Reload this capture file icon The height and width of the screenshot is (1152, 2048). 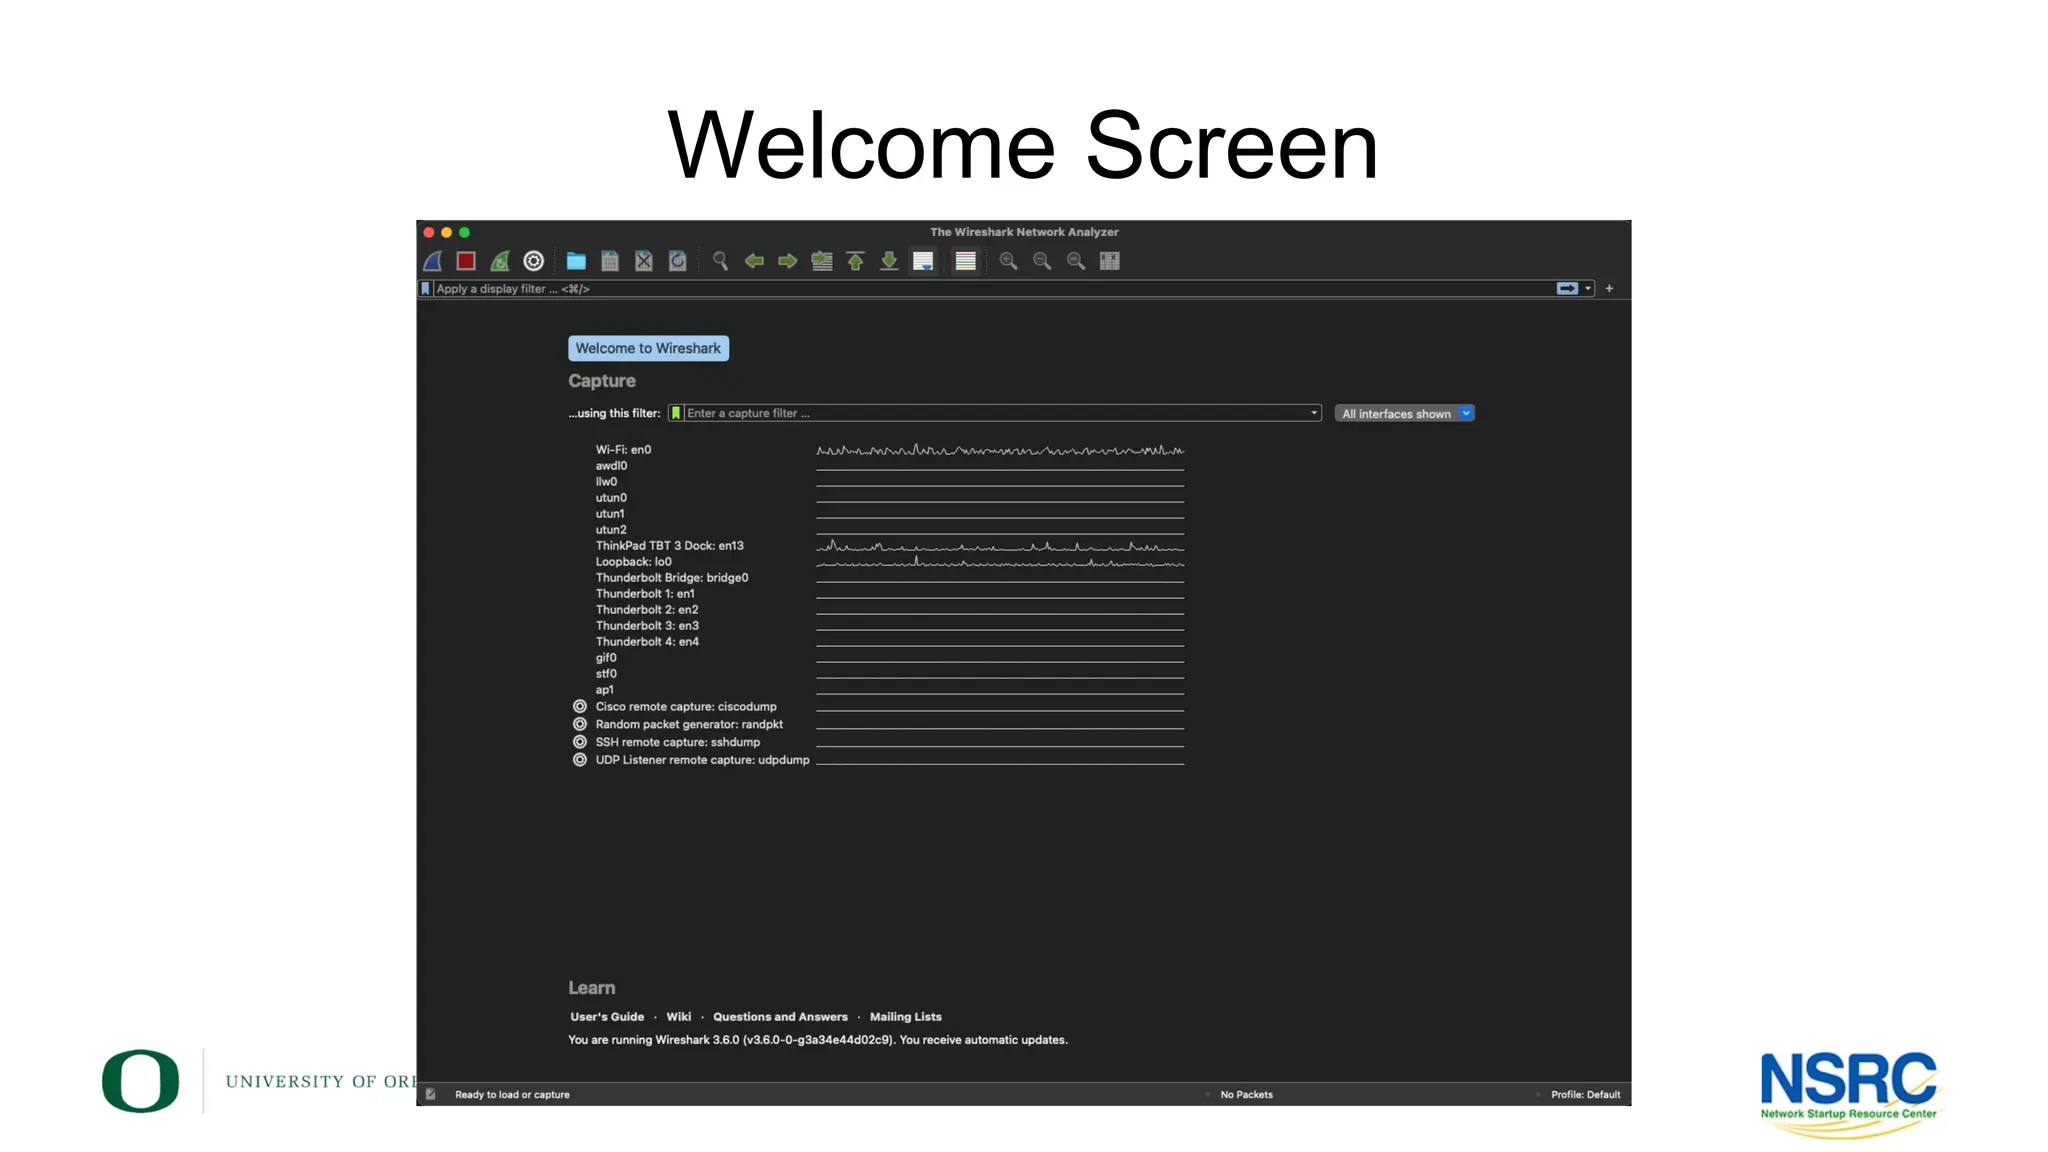(x=678, y=261)
